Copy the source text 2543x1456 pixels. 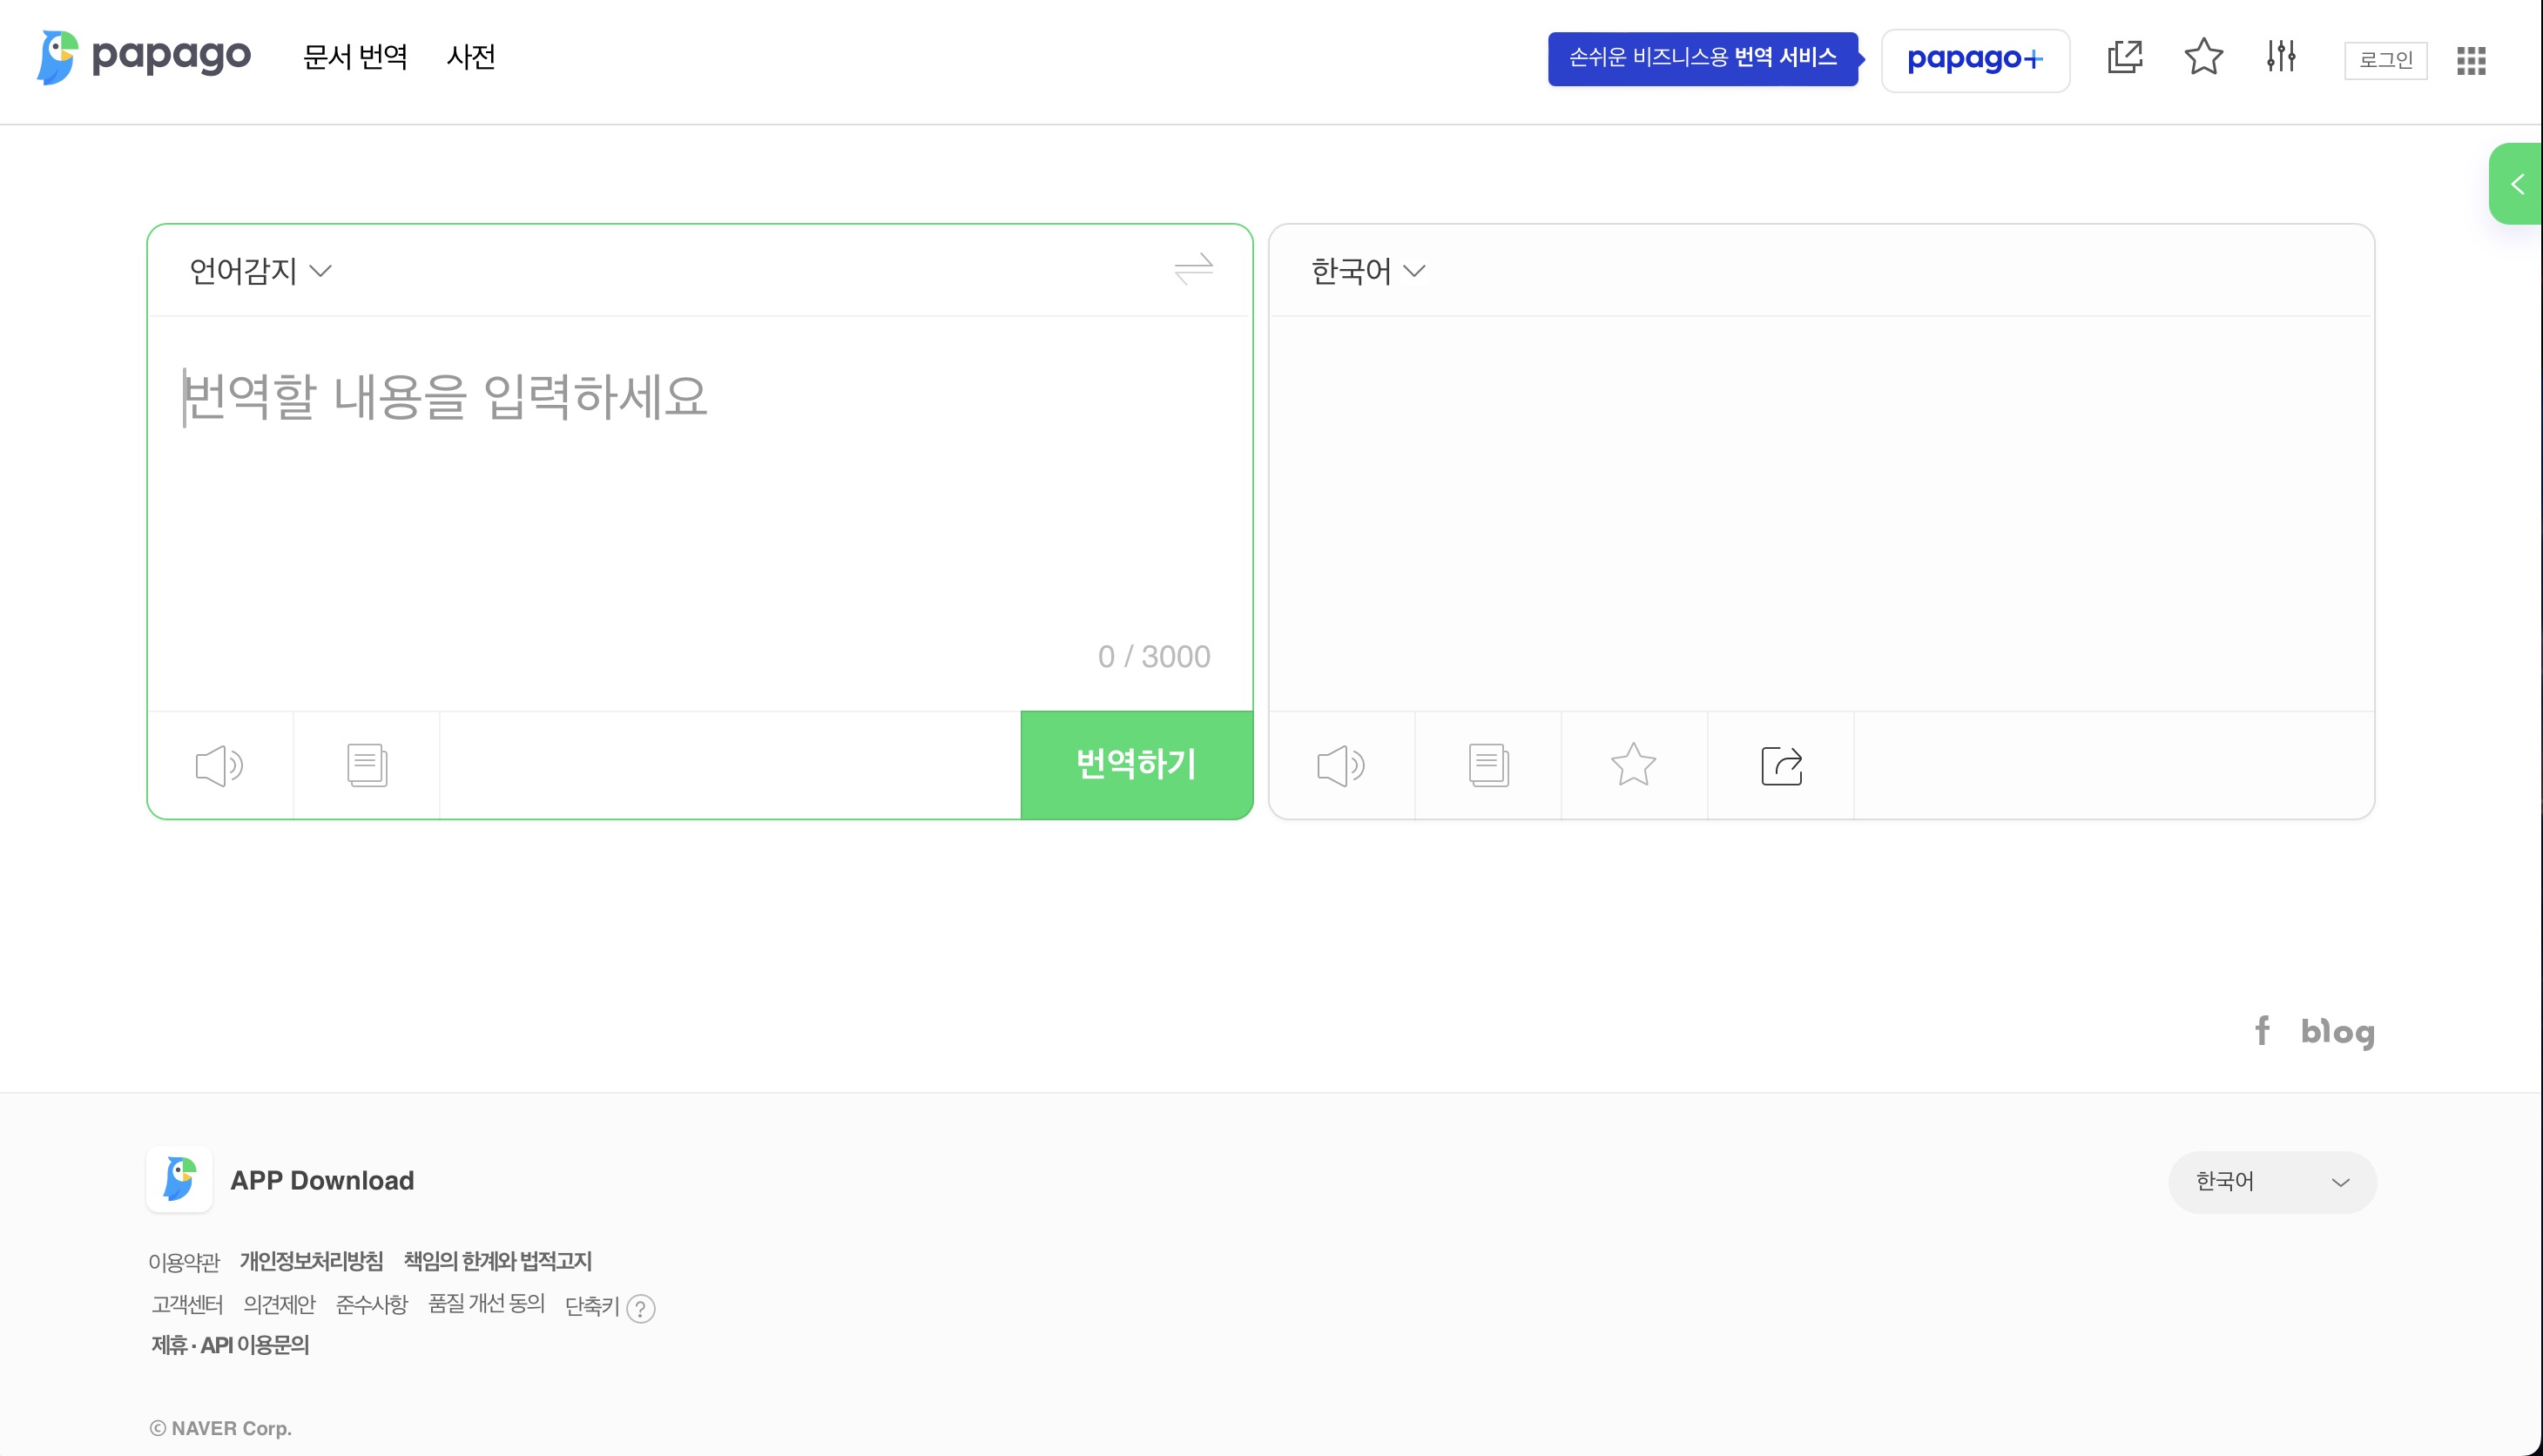tap(365, 764)
